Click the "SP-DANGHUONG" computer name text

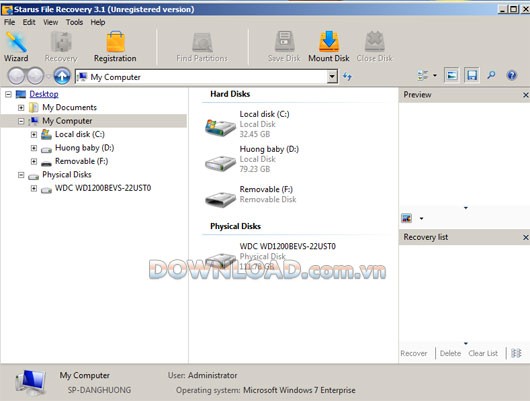[x=99, y=390]
